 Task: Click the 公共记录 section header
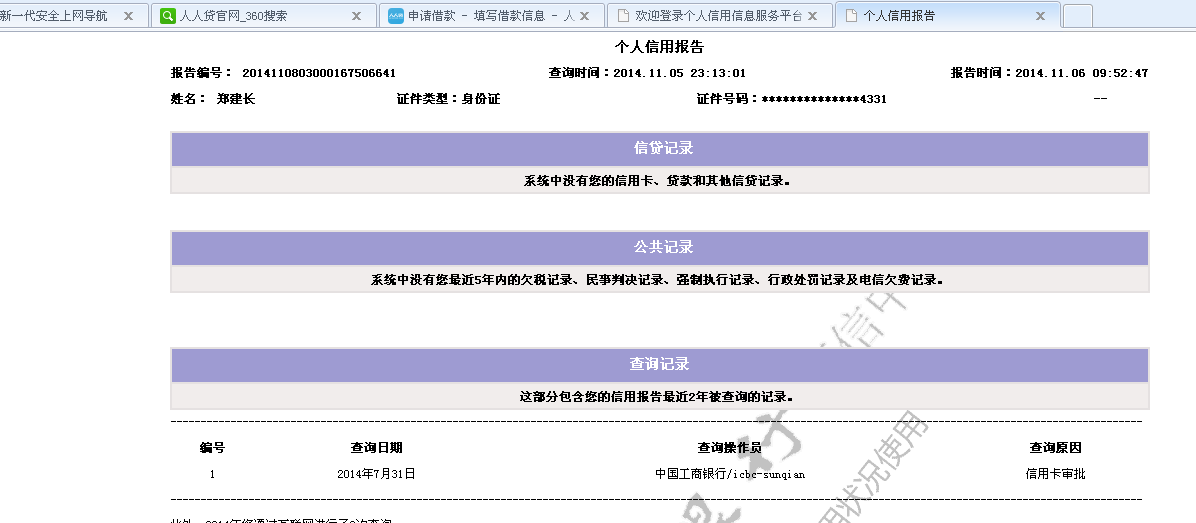tap(660, 248)
